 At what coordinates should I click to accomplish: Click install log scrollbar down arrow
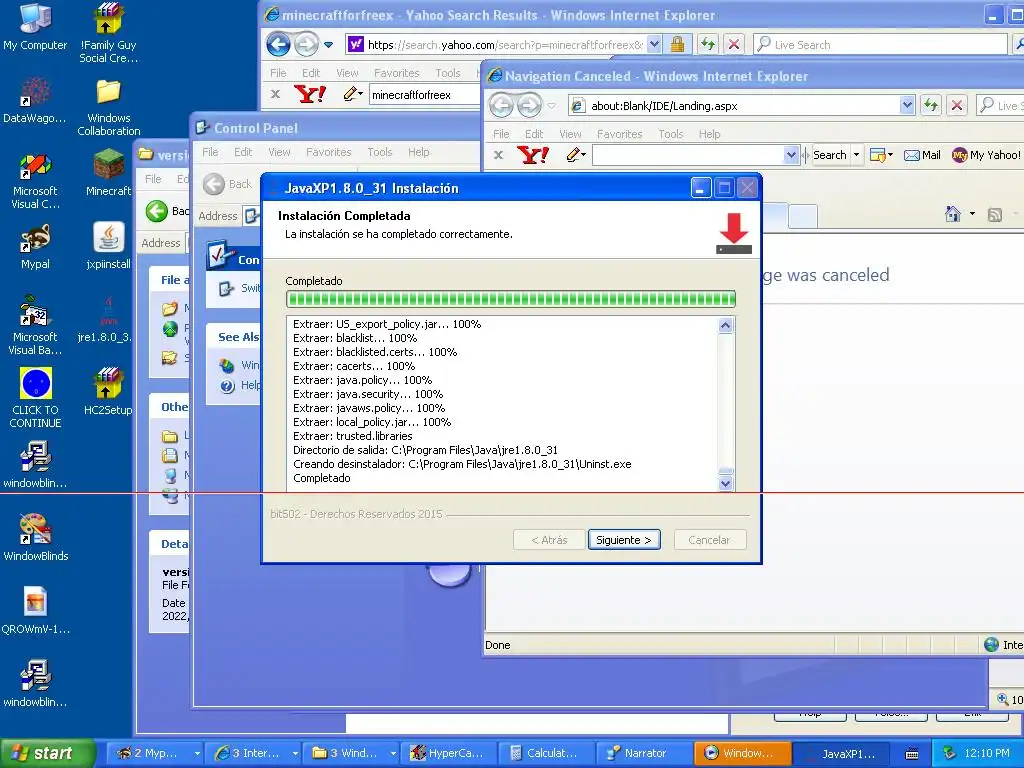tap(725, 483)
